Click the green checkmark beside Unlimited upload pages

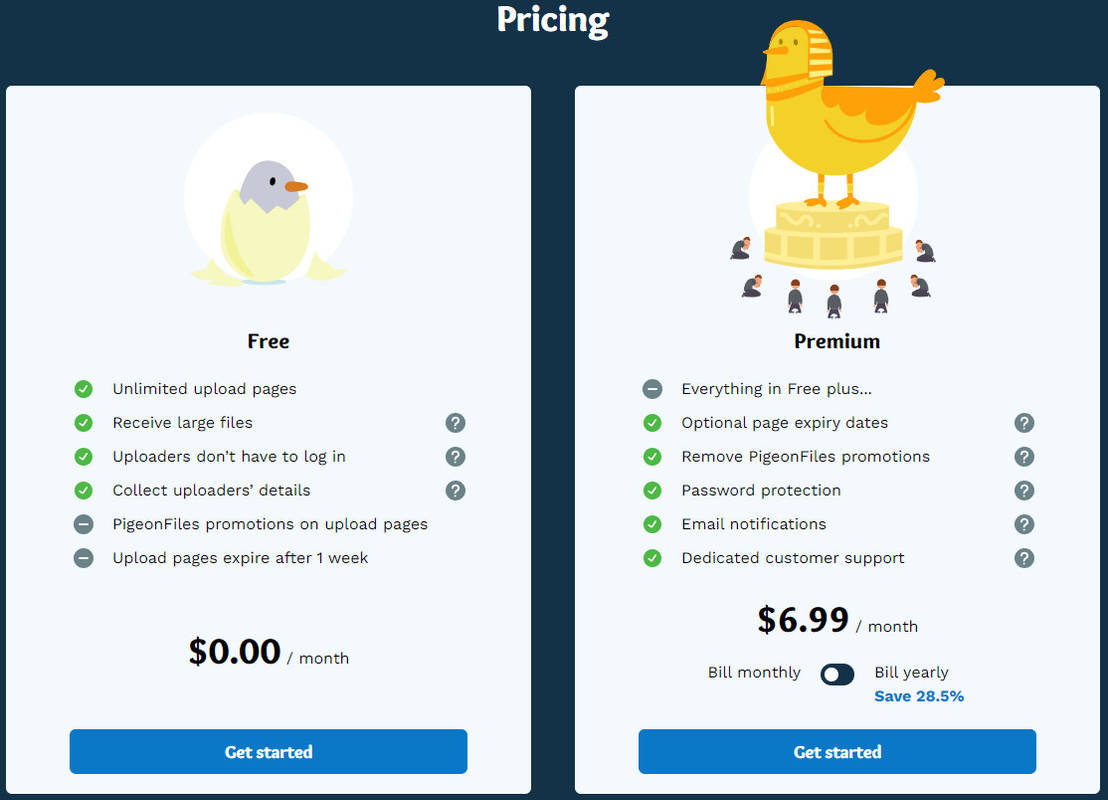tap(83, 389)
